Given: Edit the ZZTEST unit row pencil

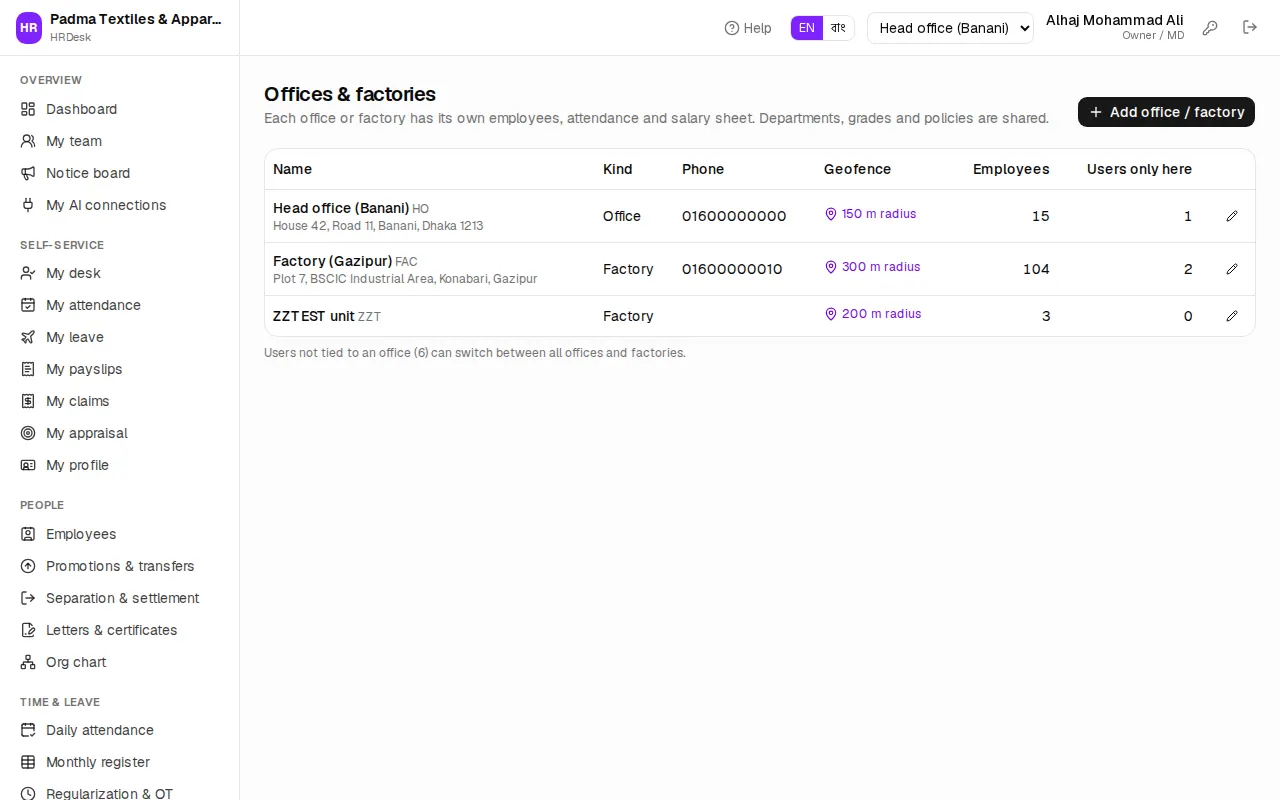Looking at the screenshot, I should click(1232, 316).
